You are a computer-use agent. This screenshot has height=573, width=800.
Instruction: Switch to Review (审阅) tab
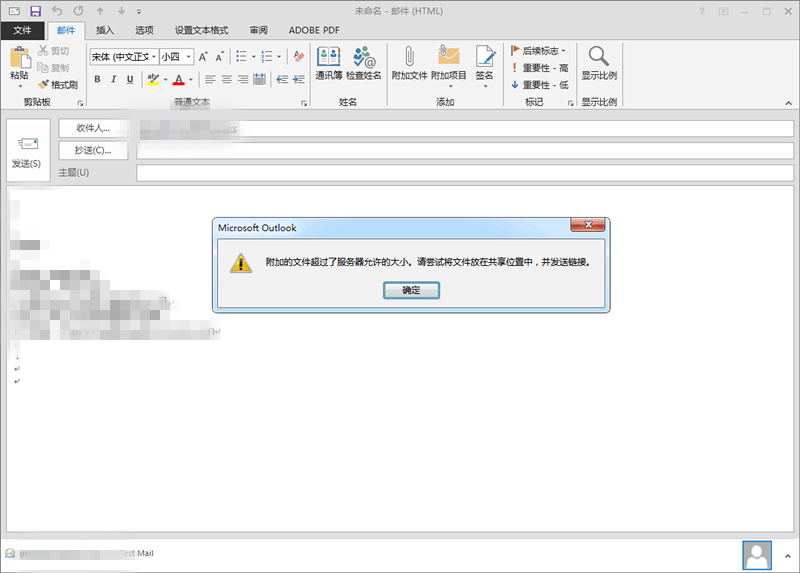(258, 30)
